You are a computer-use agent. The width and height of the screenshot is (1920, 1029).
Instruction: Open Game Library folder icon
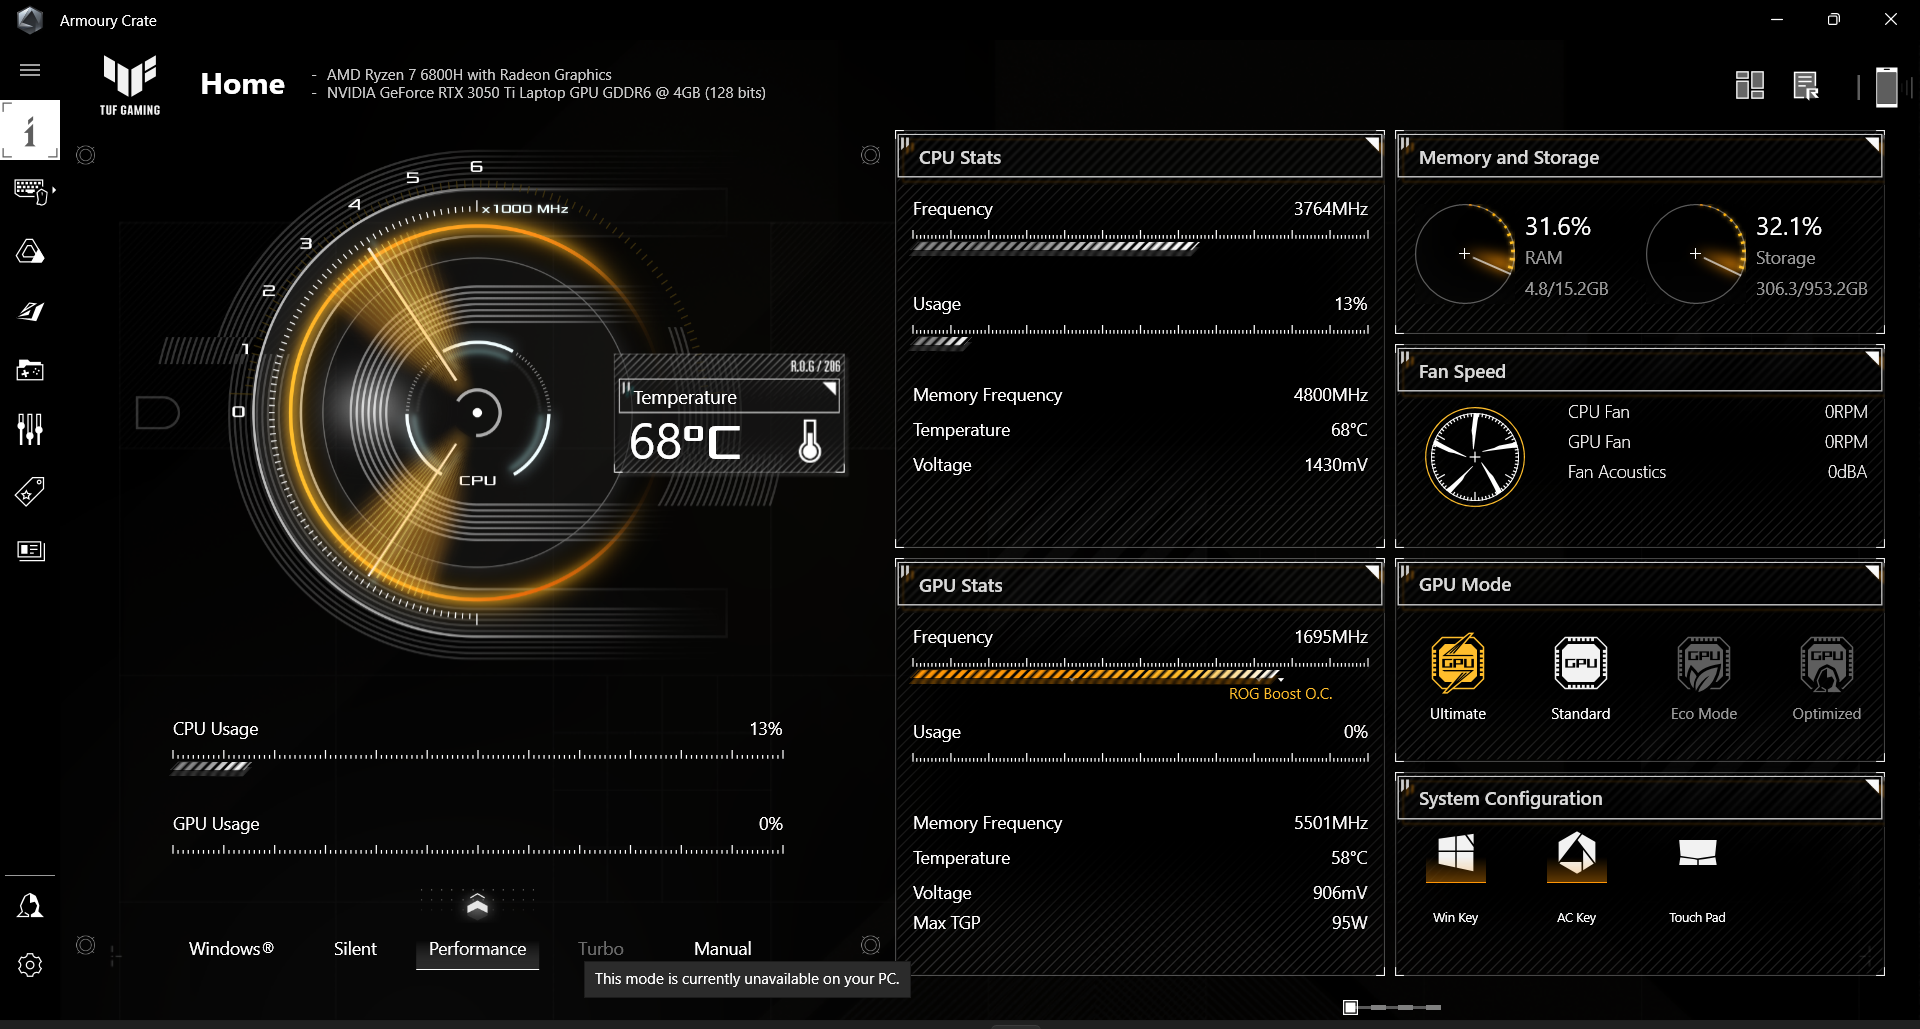point(30,371)
